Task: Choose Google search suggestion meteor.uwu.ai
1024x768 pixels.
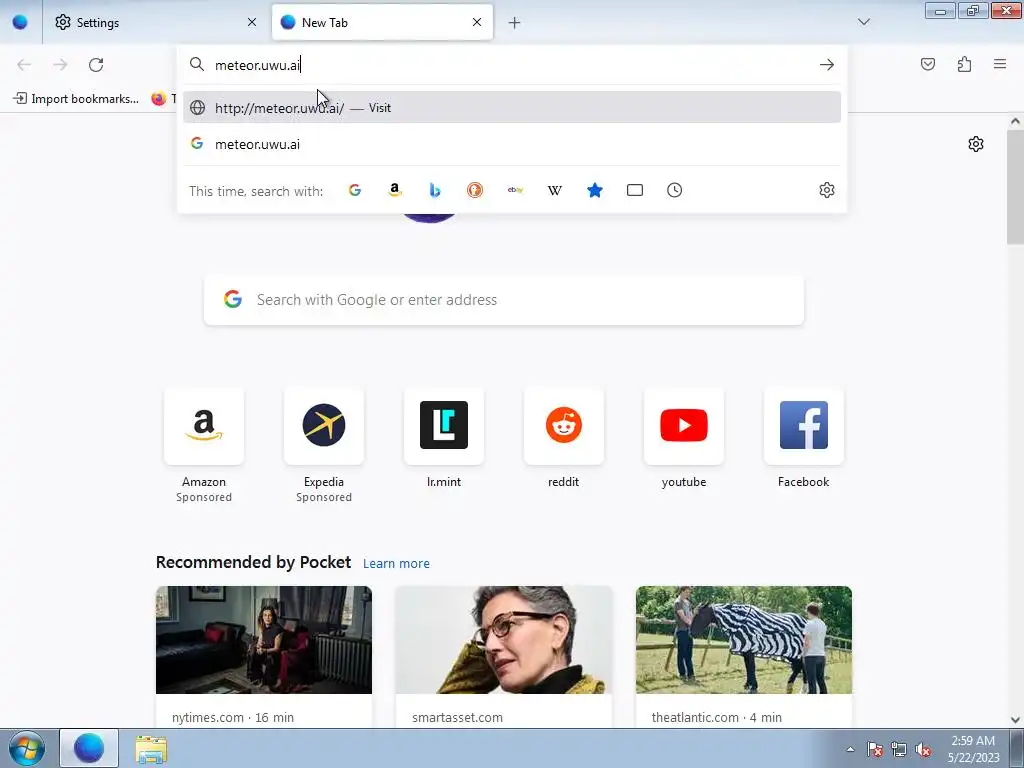Action: [512, 144]
